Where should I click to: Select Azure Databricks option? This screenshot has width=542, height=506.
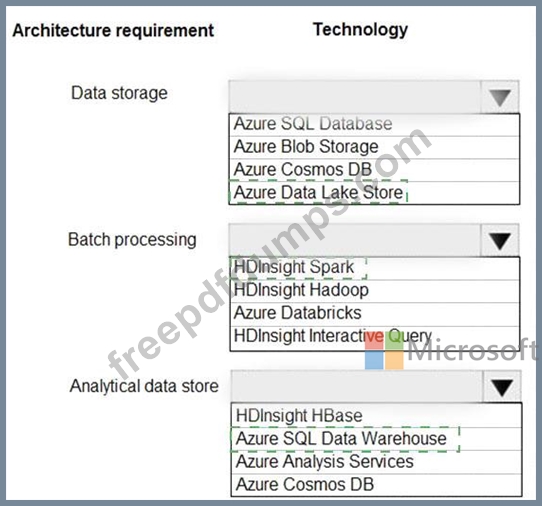tap(374, 314)
